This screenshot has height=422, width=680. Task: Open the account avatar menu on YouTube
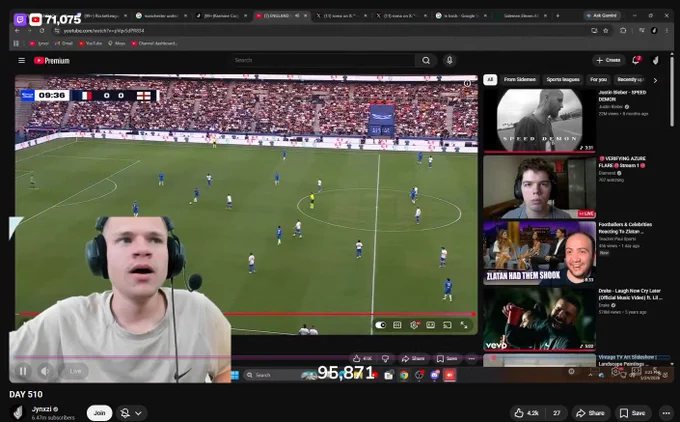click(656, 60)
